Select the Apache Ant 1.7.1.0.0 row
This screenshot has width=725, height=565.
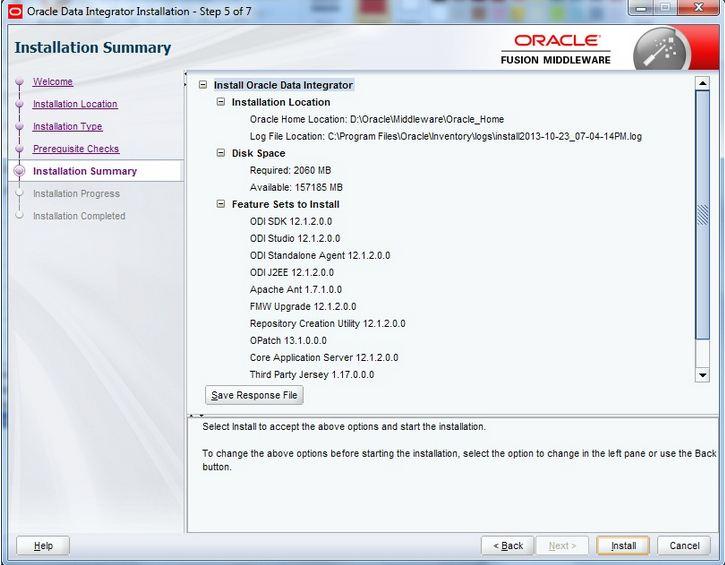click(x=296, y=290)
